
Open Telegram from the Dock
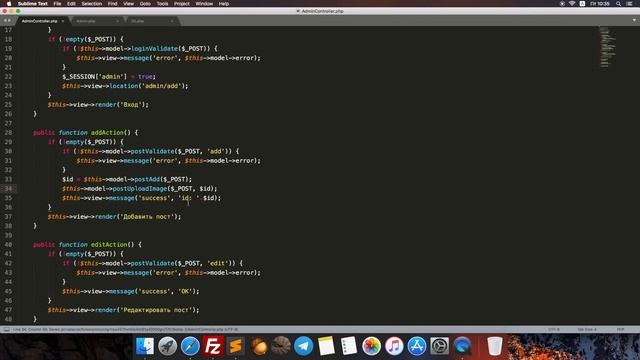pos(304,346)
